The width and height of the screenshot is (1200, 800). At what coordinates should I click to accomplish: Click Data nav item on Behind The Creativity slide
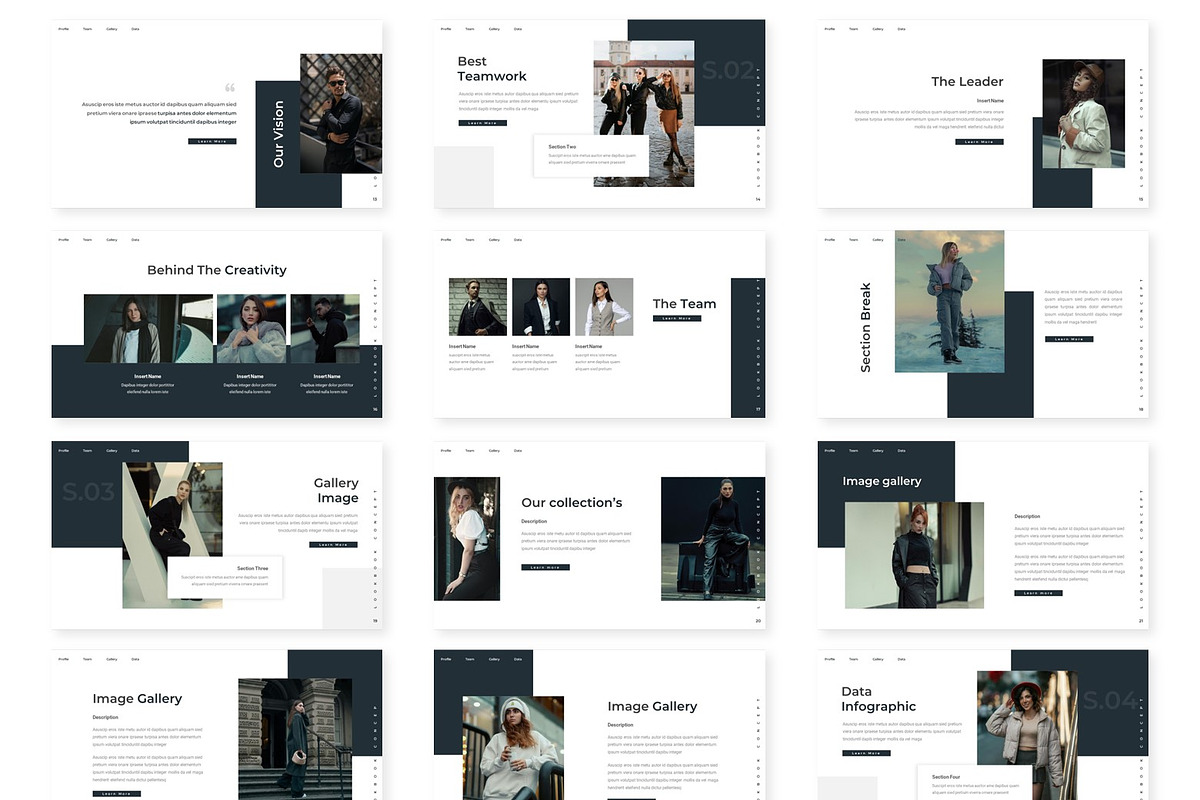tap(135, 240)
